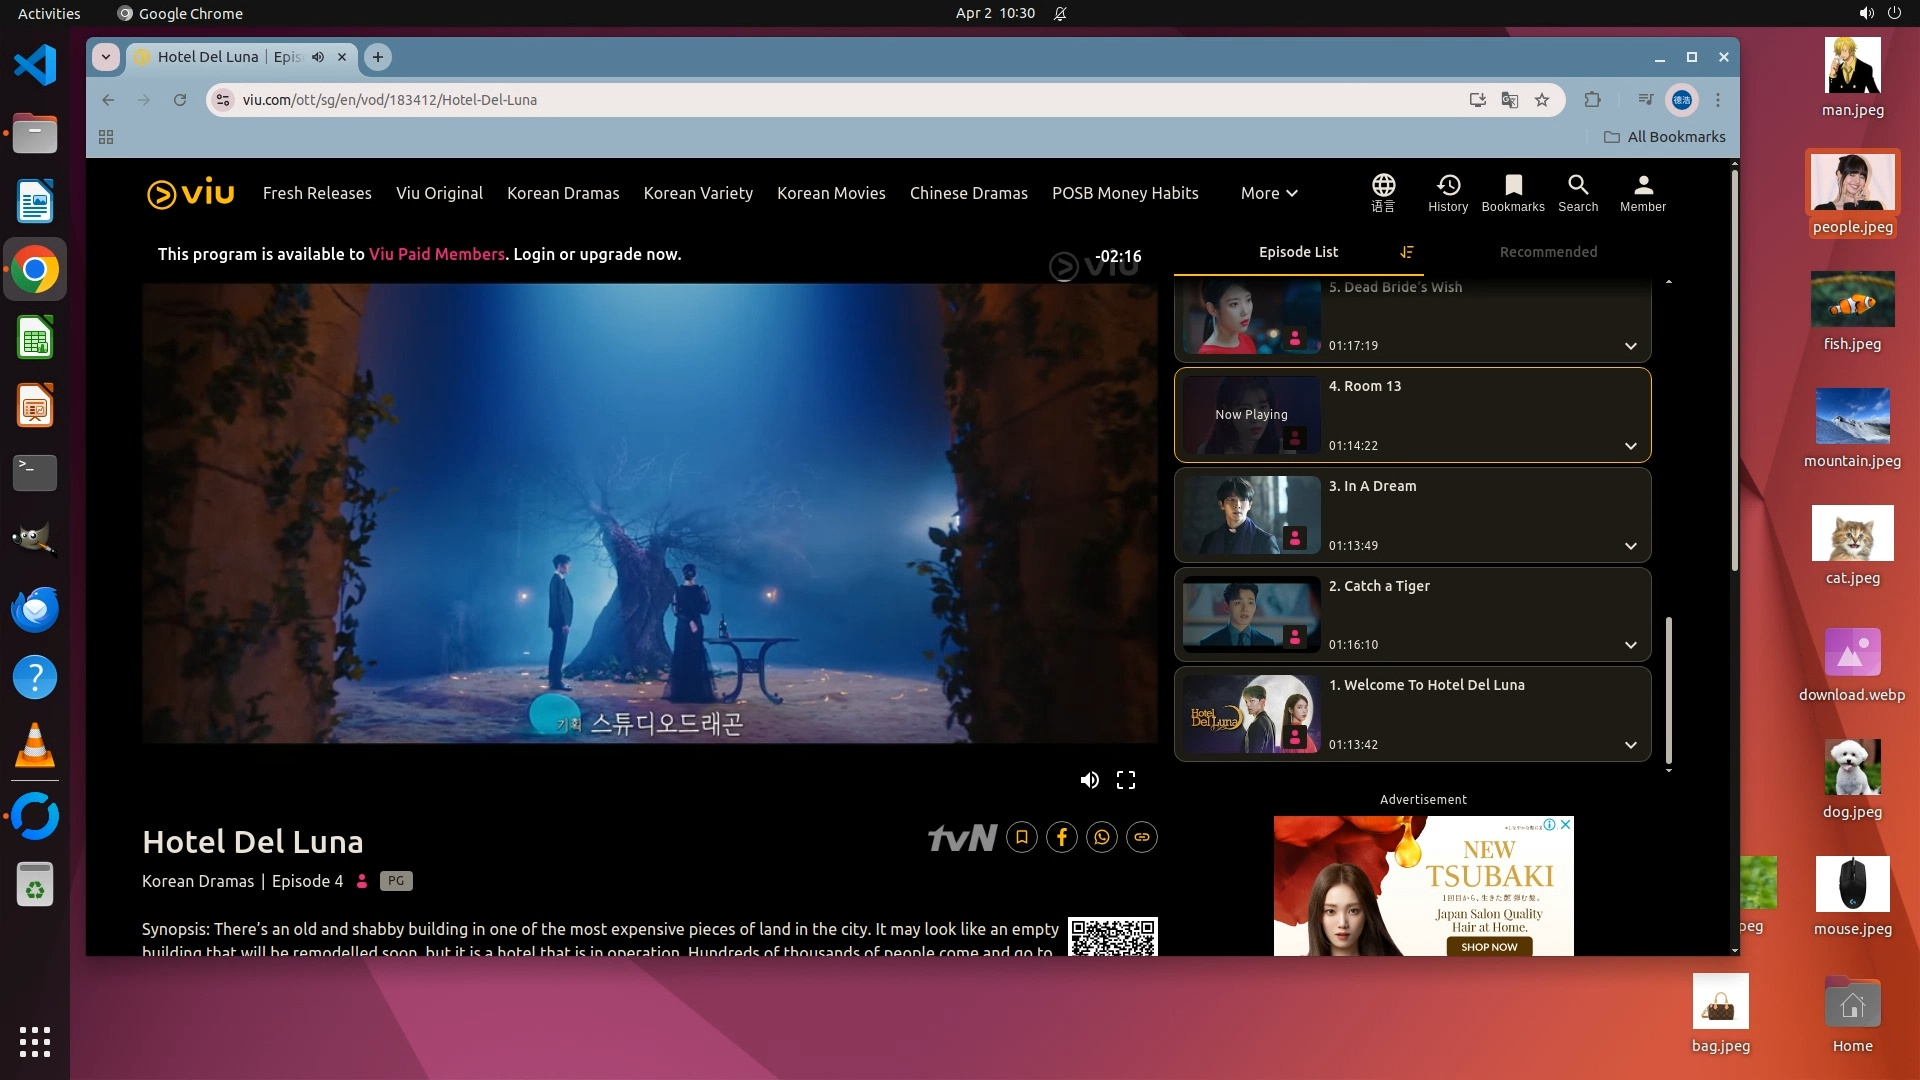Open the Korean Dramas menu item
The image size is (1920, 1080).
(562, 193)
